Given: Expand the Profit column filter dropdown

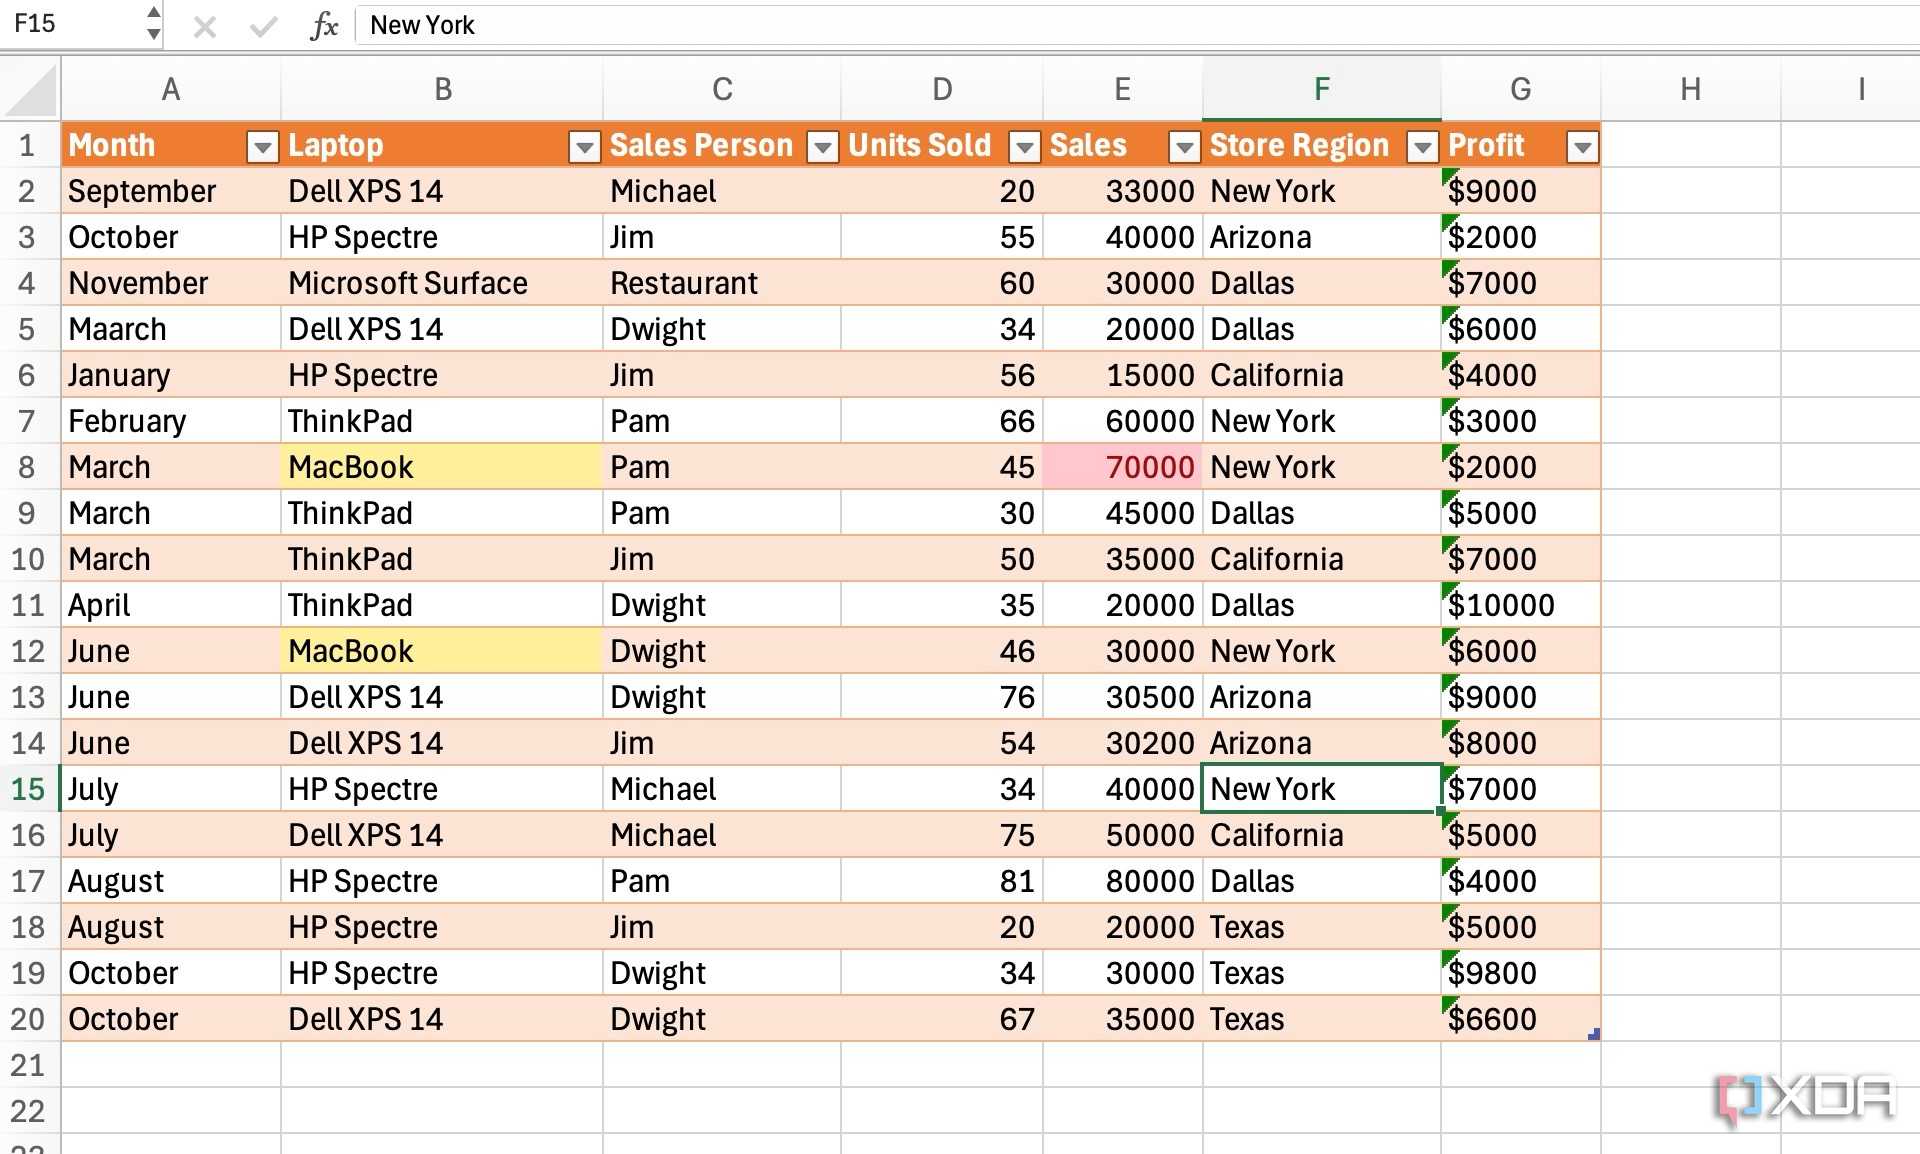Looking at the screenshot, I should (1582, 148).
